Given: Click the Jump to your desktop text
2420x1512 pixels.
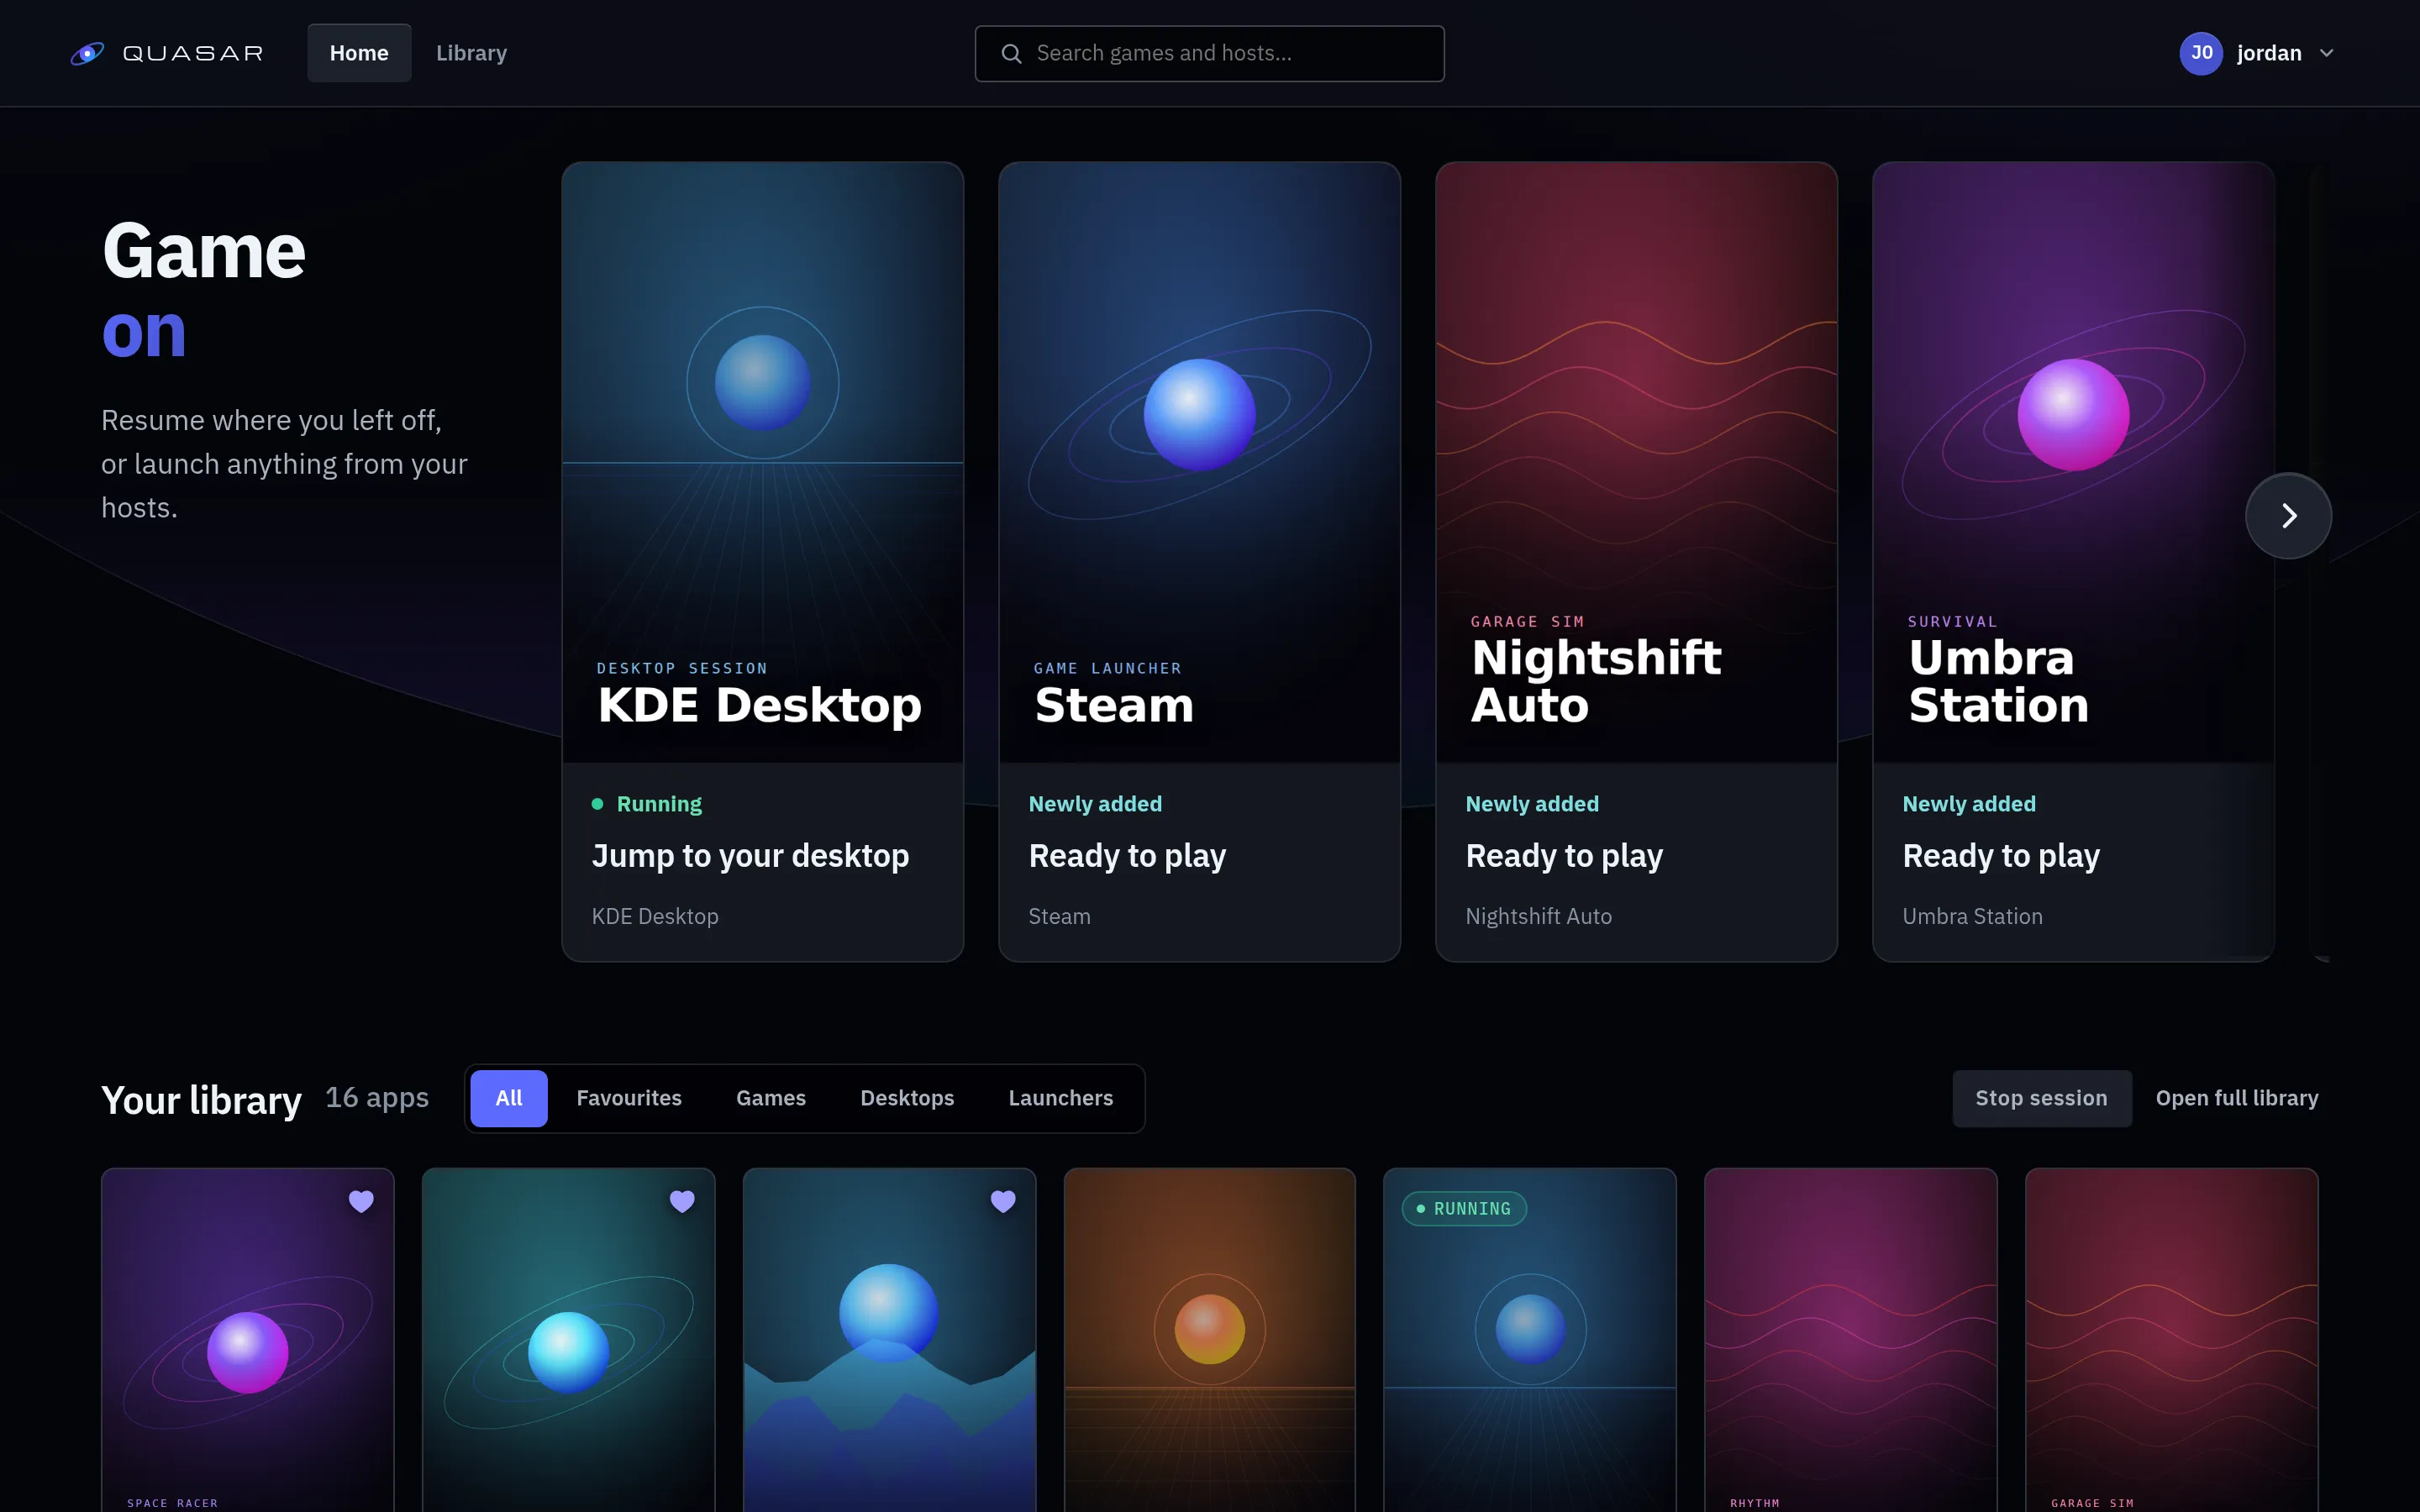Looking at the screenshot, I should coord(750,856).
